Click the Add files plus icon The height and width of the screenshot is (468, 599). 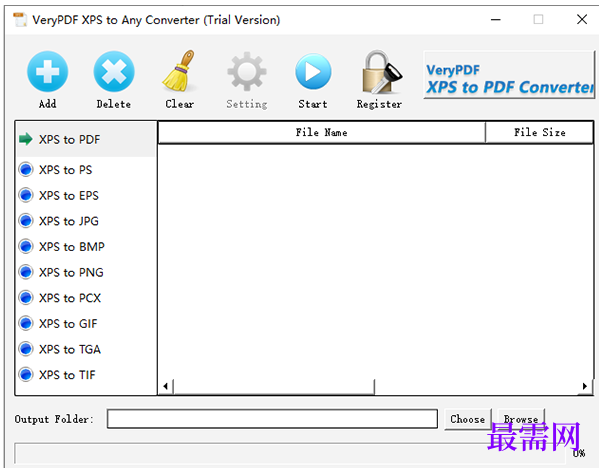click(47, 71)
